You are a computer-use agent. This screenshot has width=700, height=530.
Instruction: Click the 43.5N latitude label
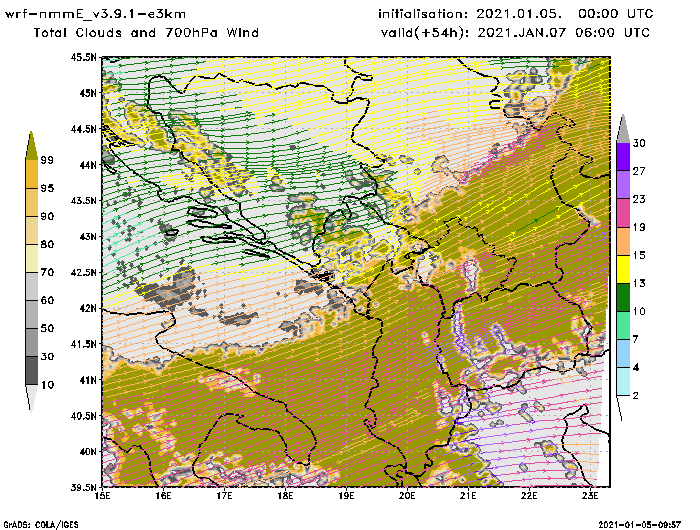coord(83,200)
